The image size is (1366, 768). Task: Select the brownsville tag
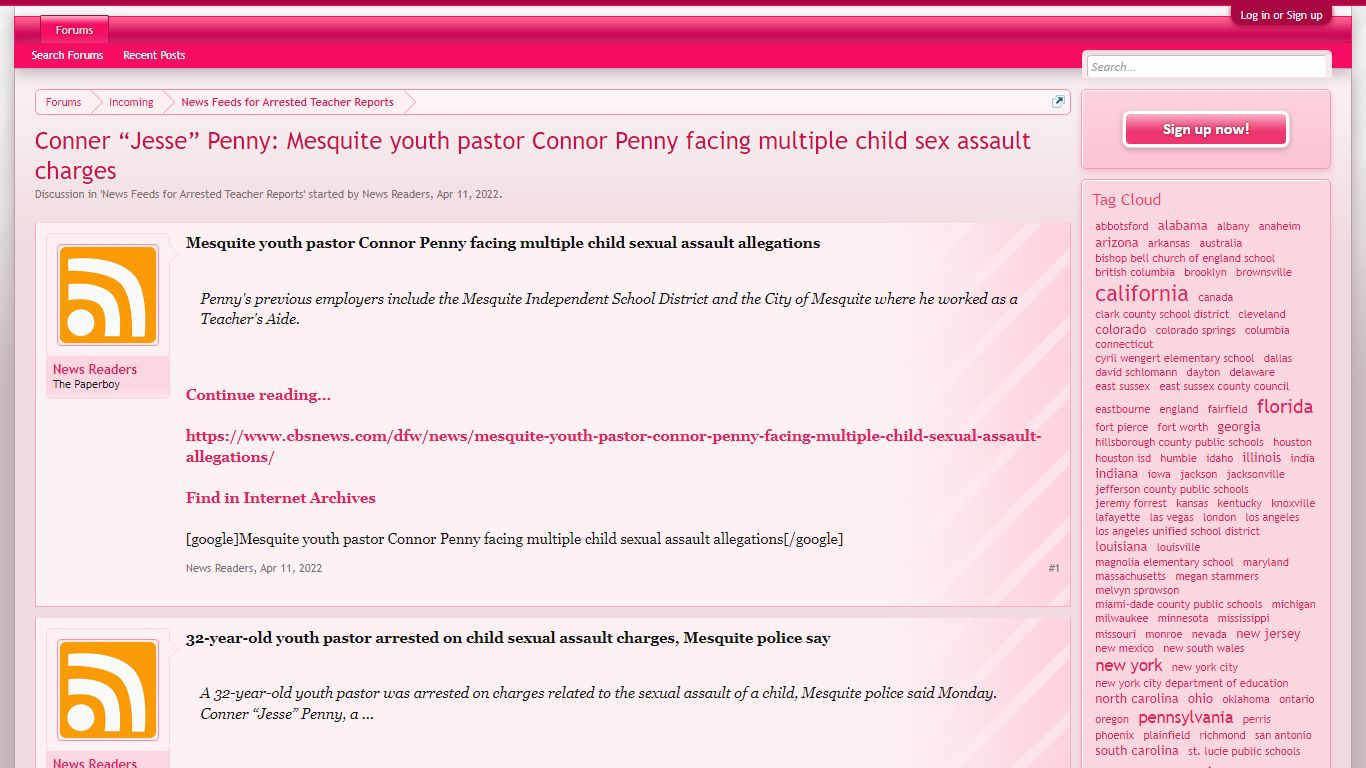(1264, 272)
